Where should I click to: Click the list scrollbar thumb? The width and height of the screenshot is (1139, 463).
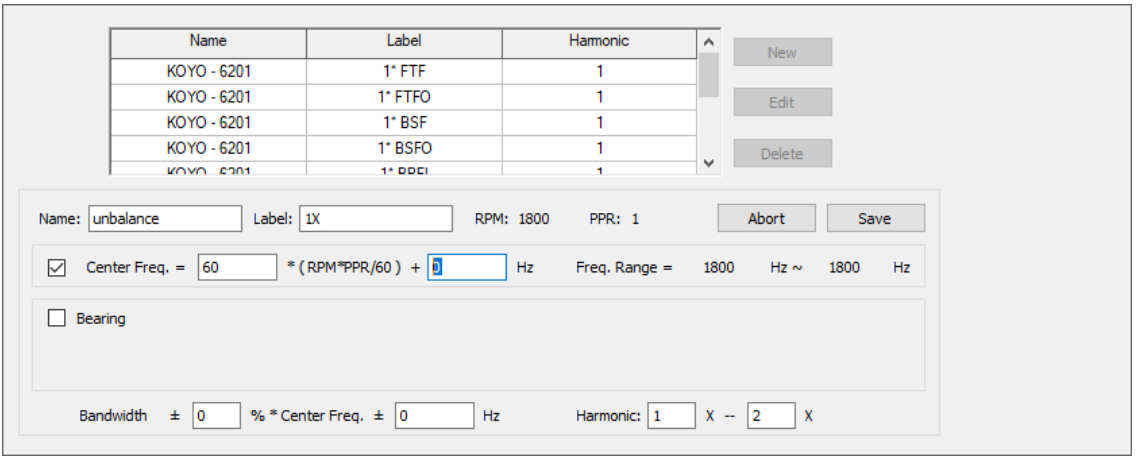708,76
